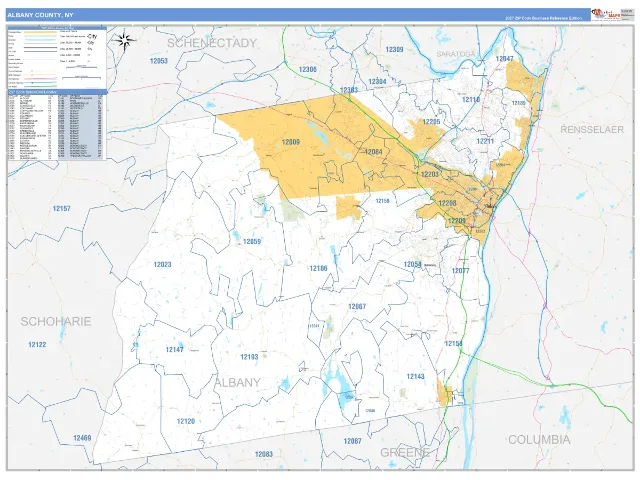Click ZIP code label 12304

[x=377, y=82]
